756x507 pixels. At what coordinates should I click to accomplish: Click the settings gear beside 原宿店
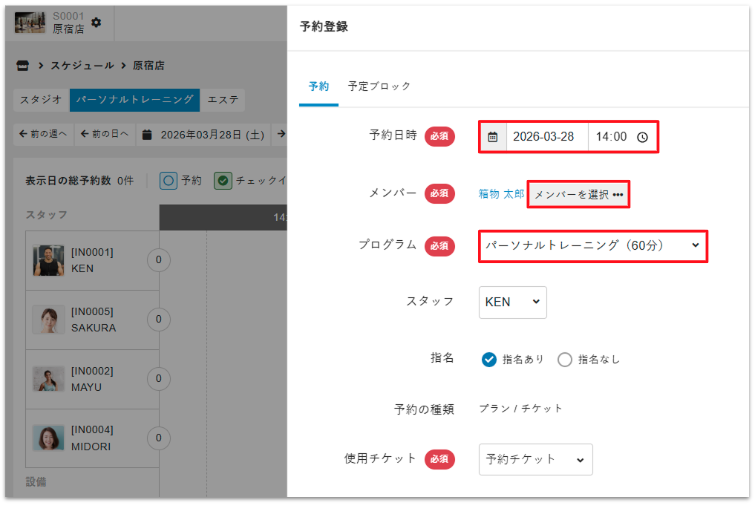[96, 22]
